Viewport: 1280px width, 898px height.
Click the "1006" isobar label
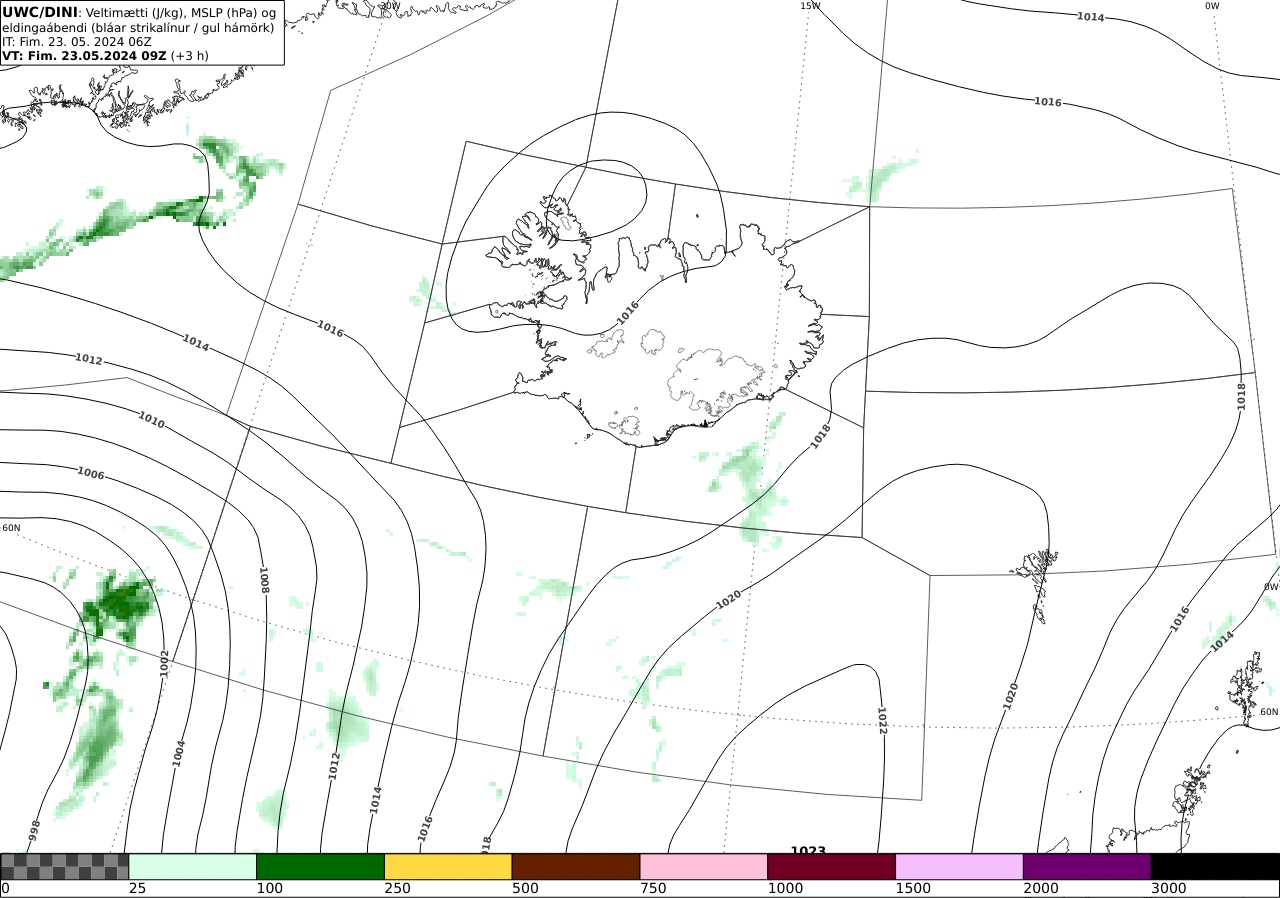(90, 473)
